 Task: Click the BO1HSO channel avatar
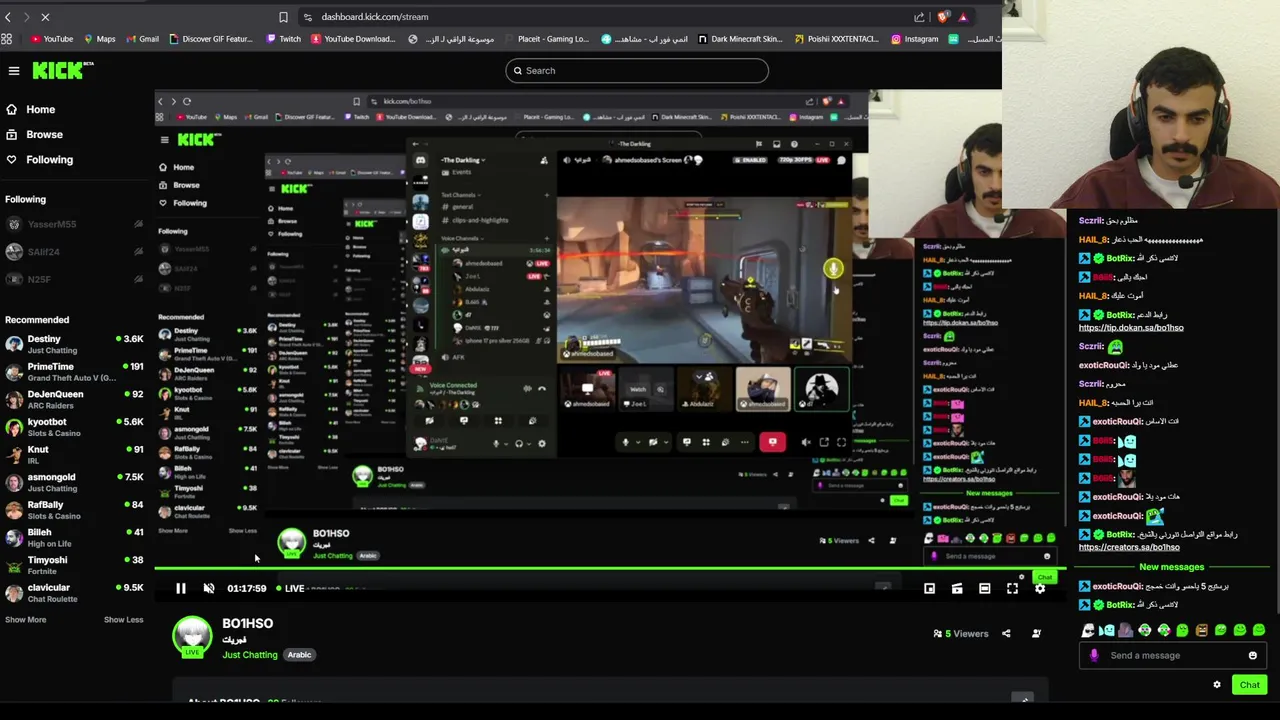tap(192, 637)
